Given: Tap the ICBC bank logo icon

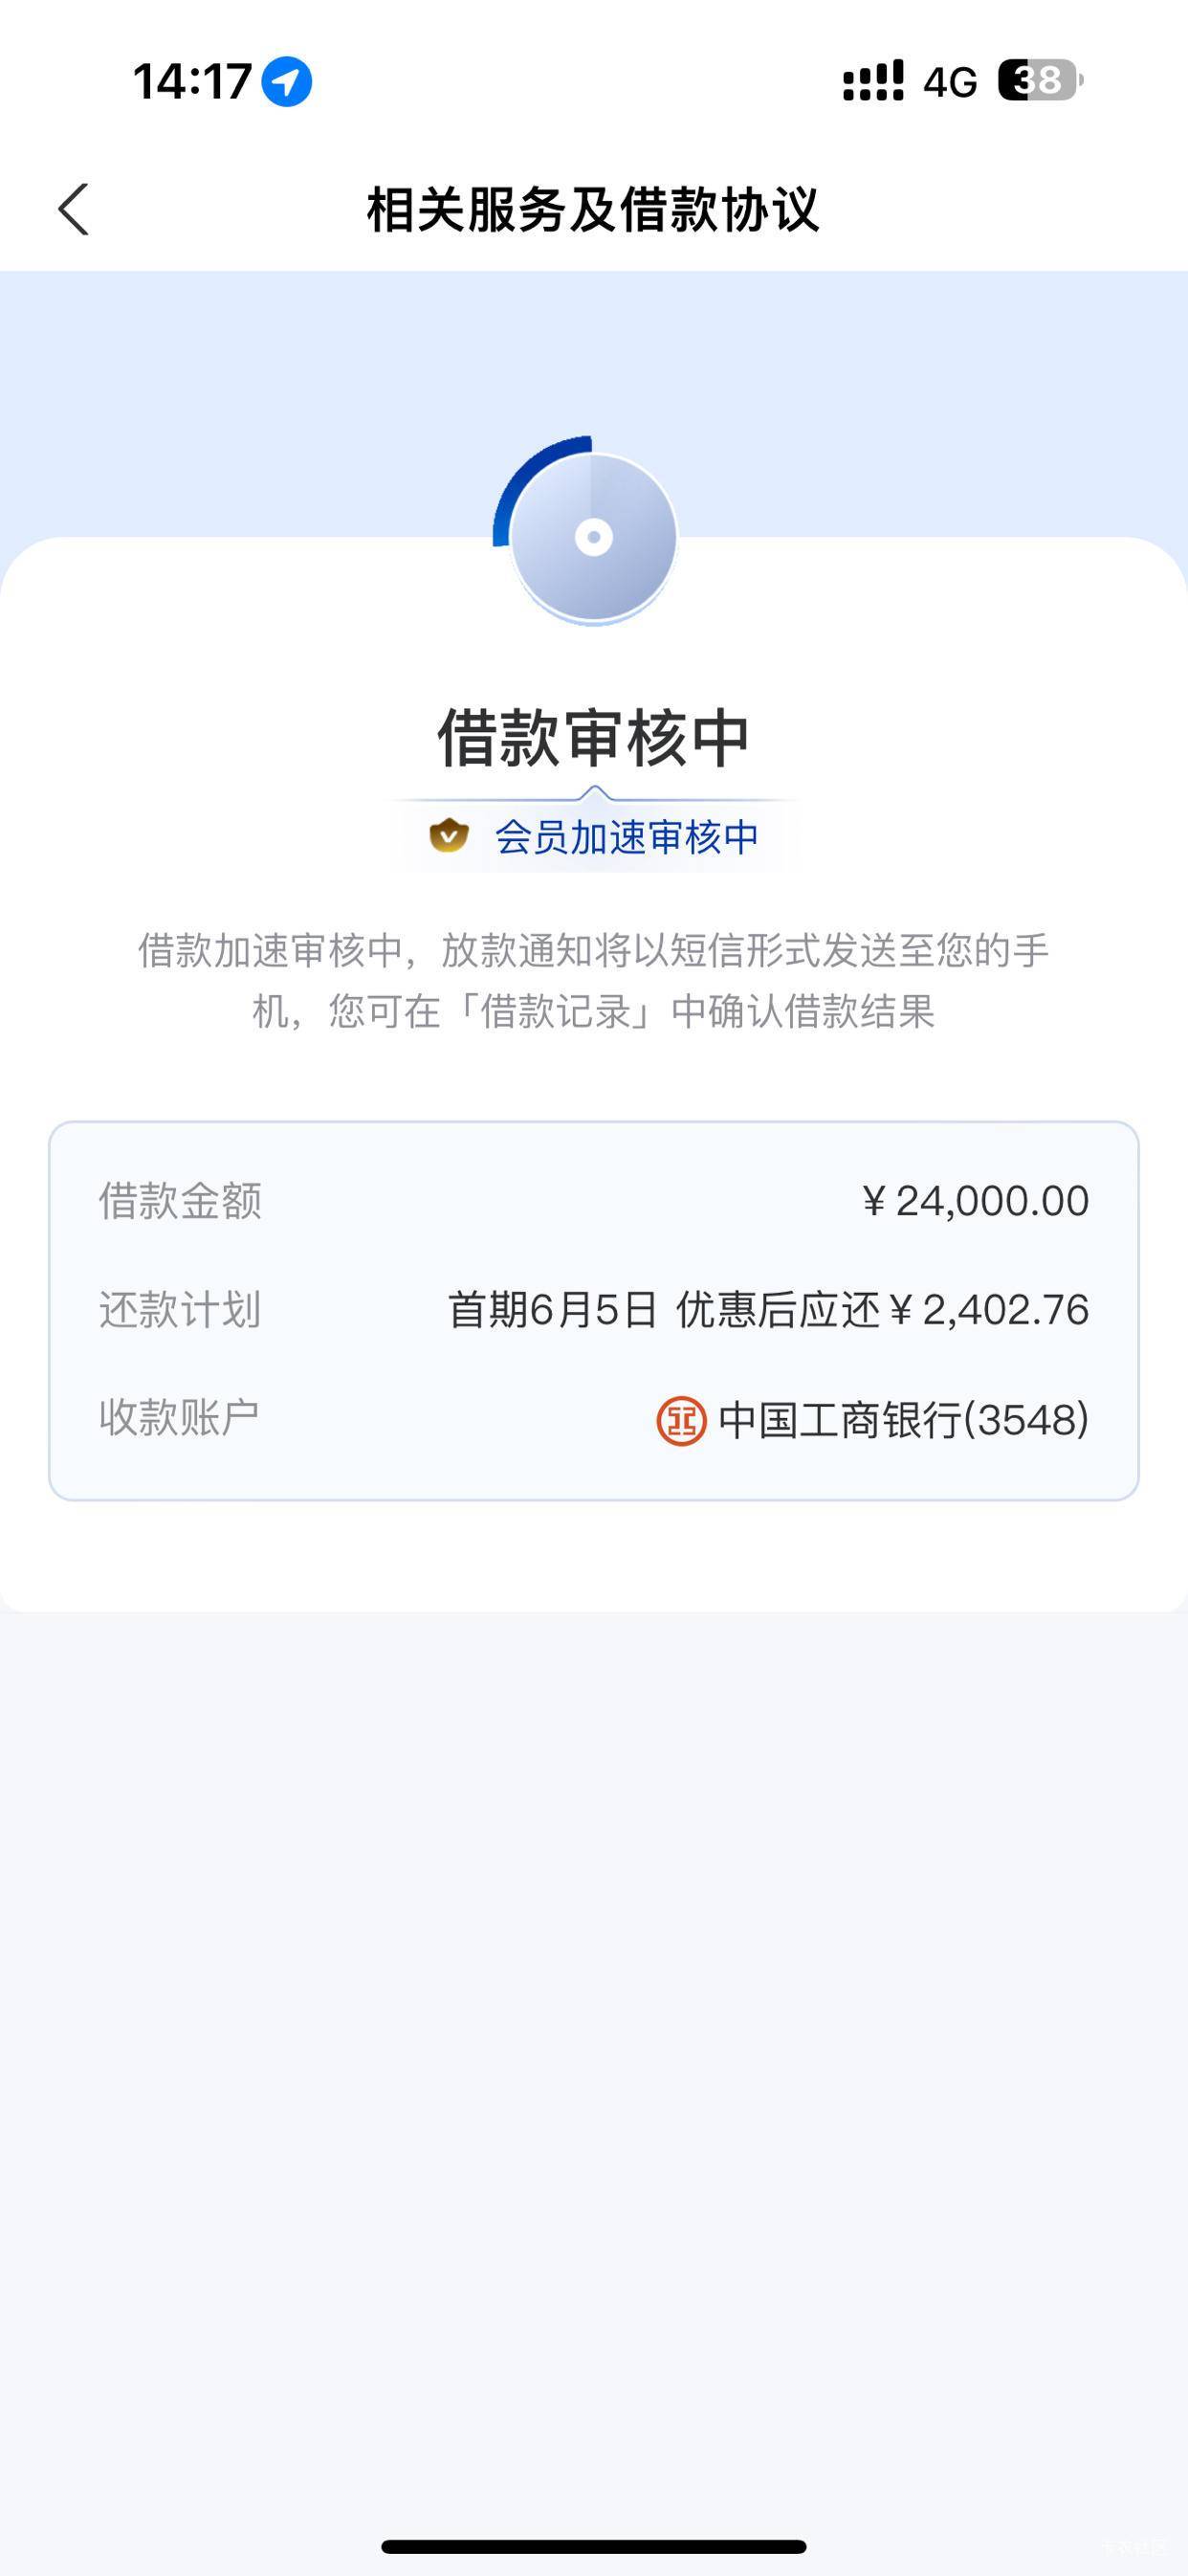Looking at the screenshot, I should click(681, 1421).
